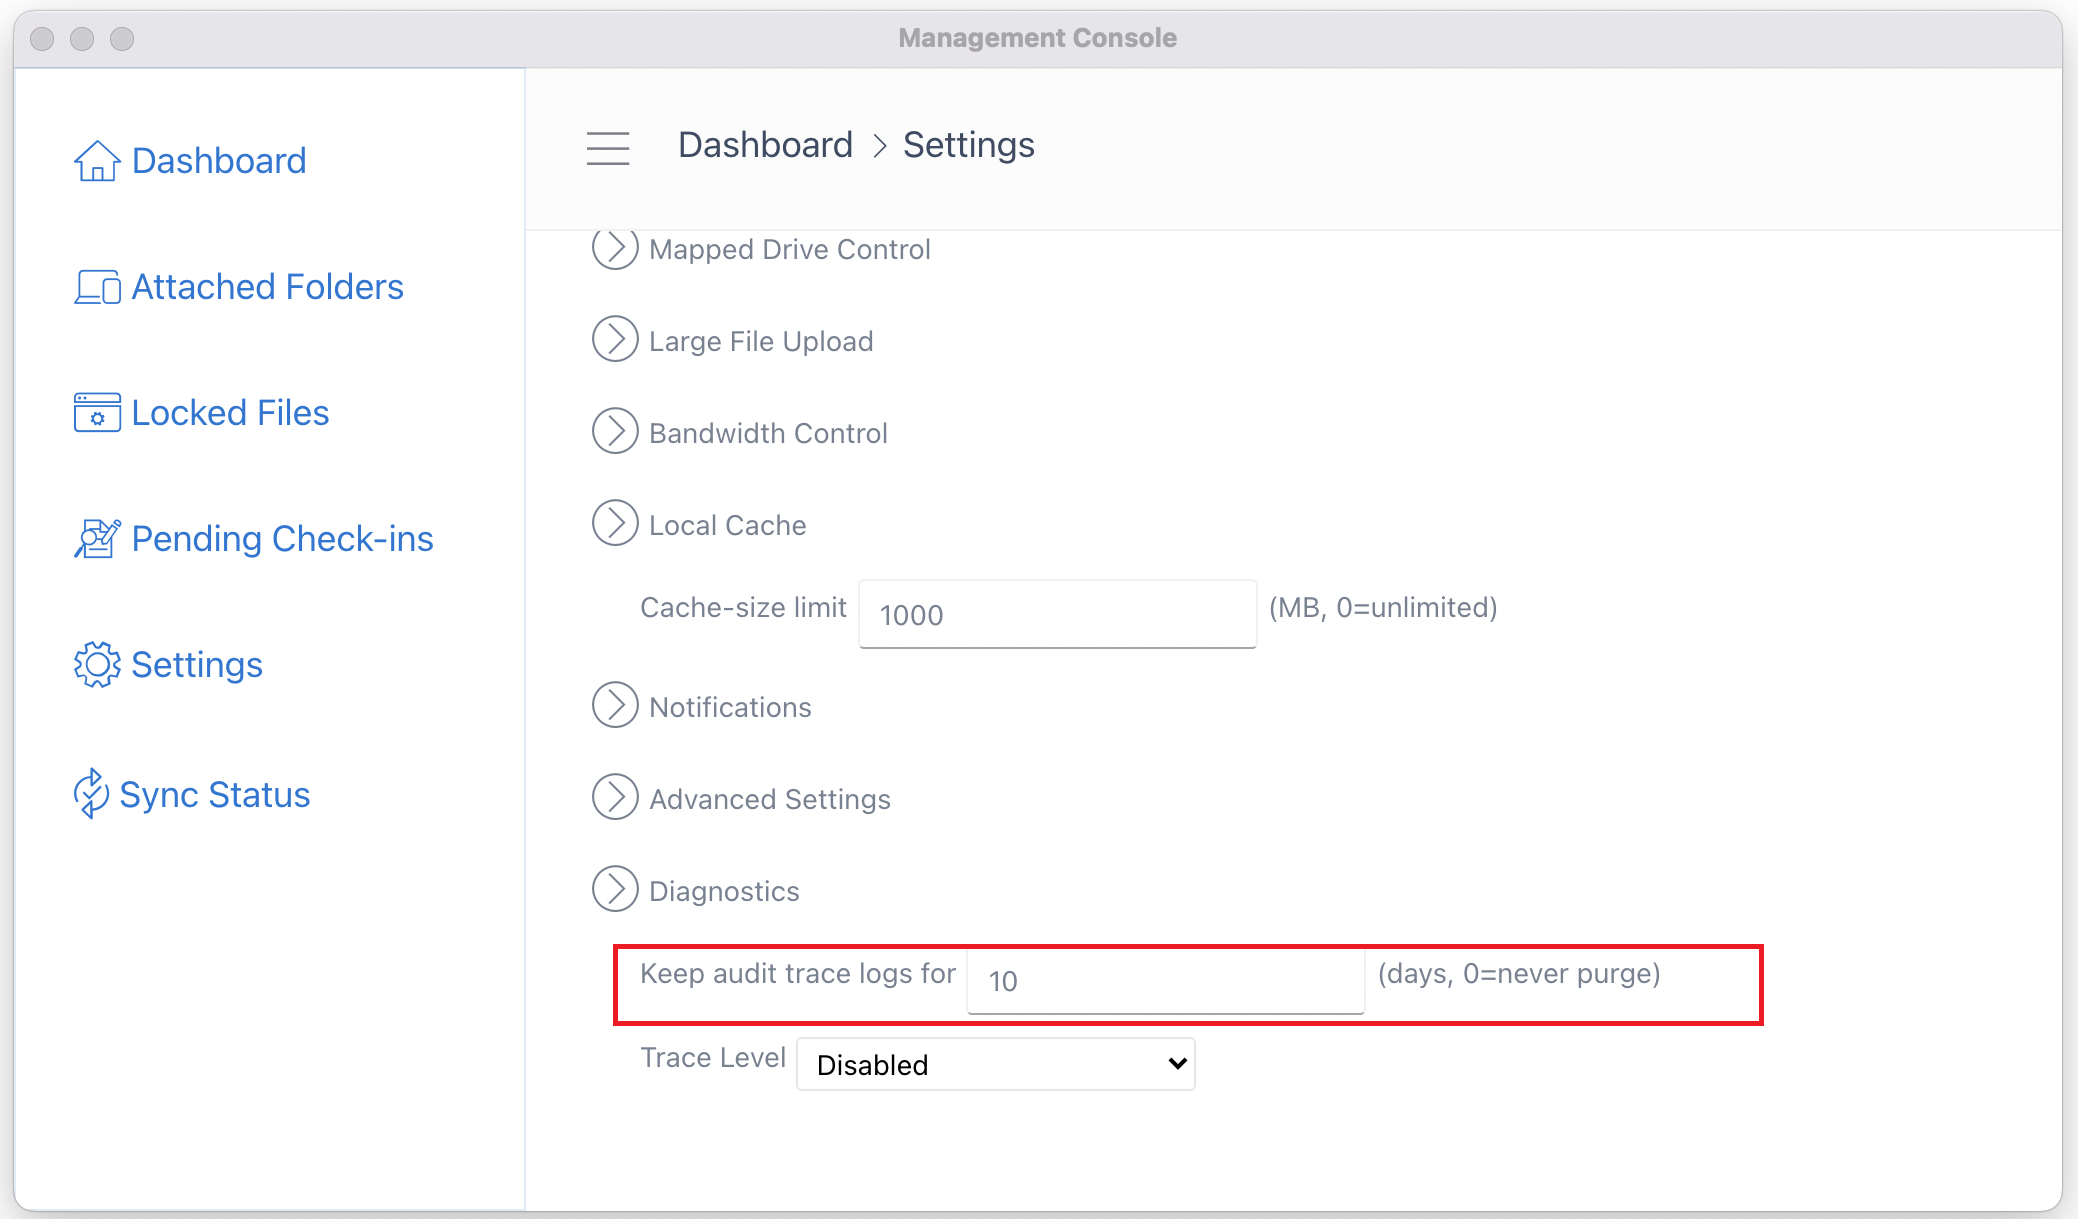Open Dashboard from the sidebar
2078x1219 pixels.
tap(219, 161)
